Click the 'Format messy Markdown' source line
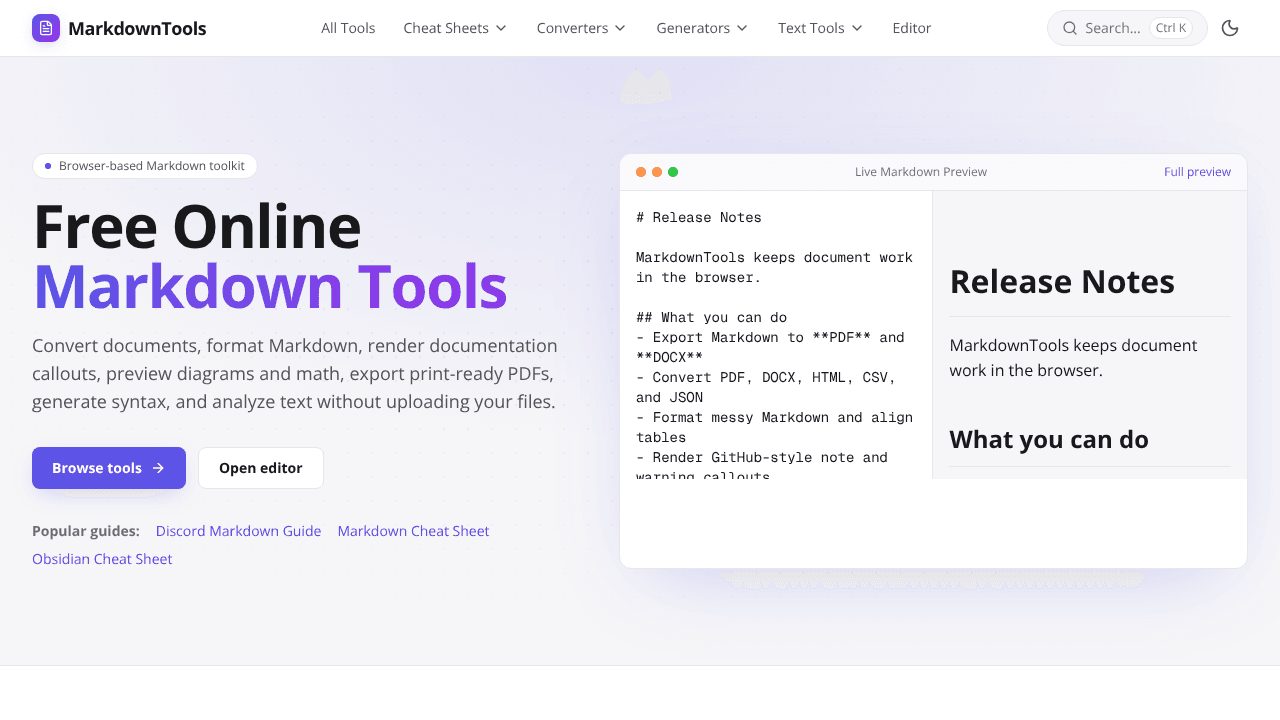1280x720 pixels. (774, 427)
